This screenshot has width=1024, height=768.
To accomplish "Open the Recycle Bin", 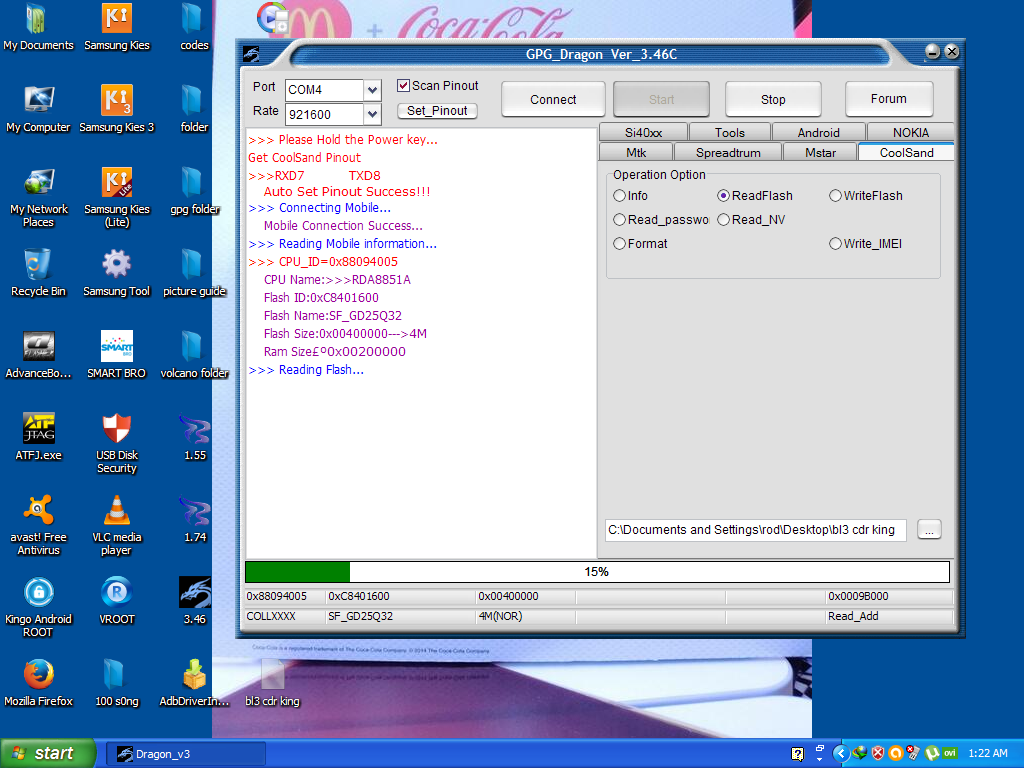I will tap(38, 265).
